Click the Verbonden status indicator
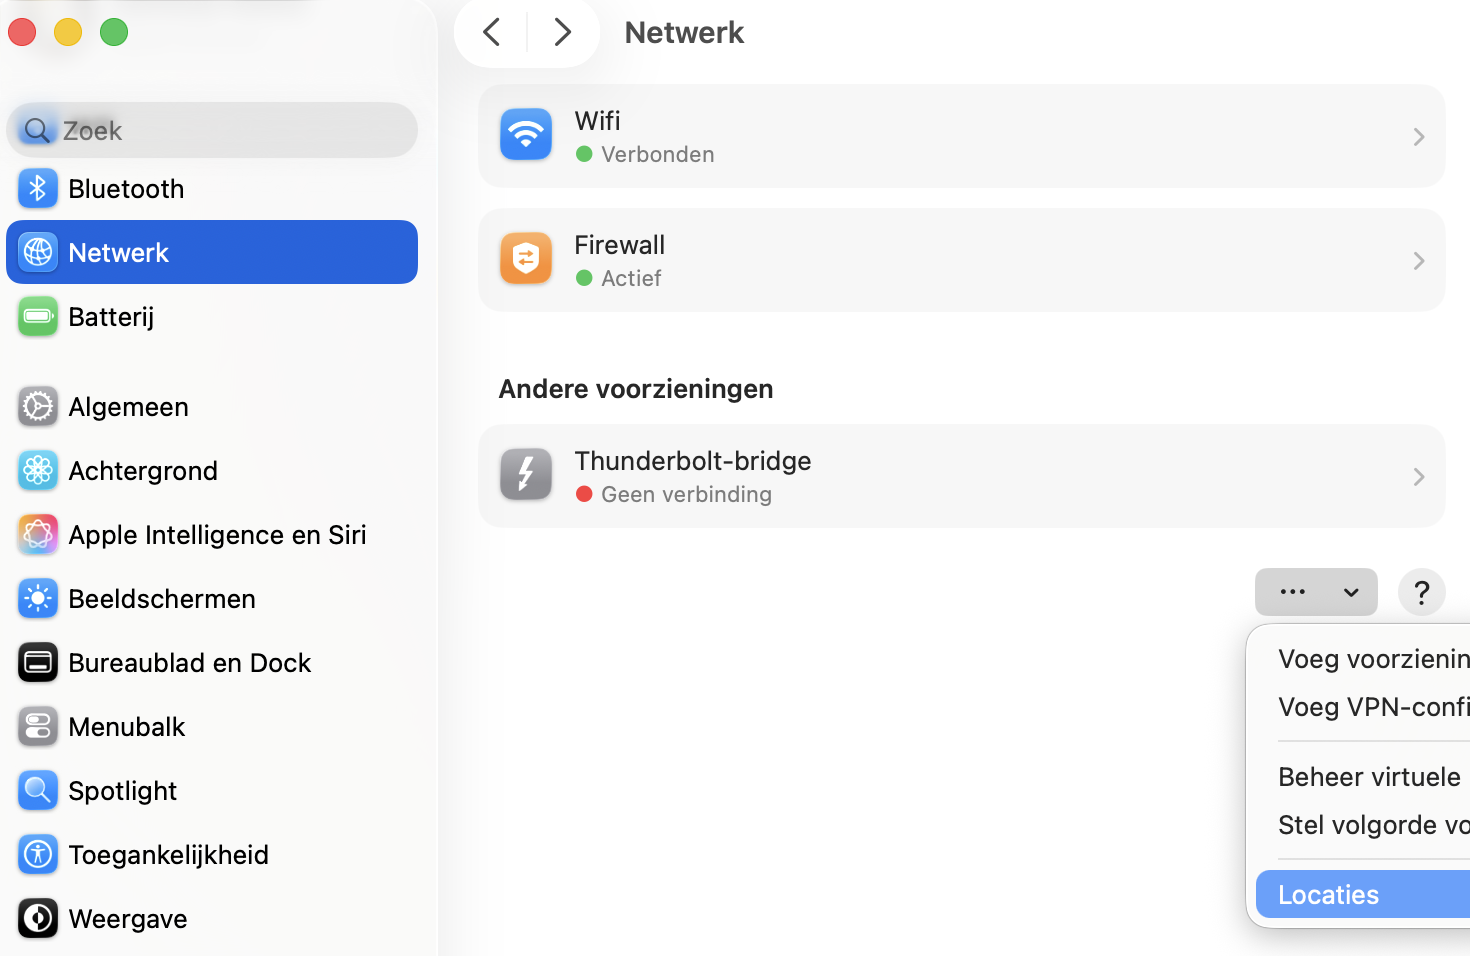 coord(585,153)
